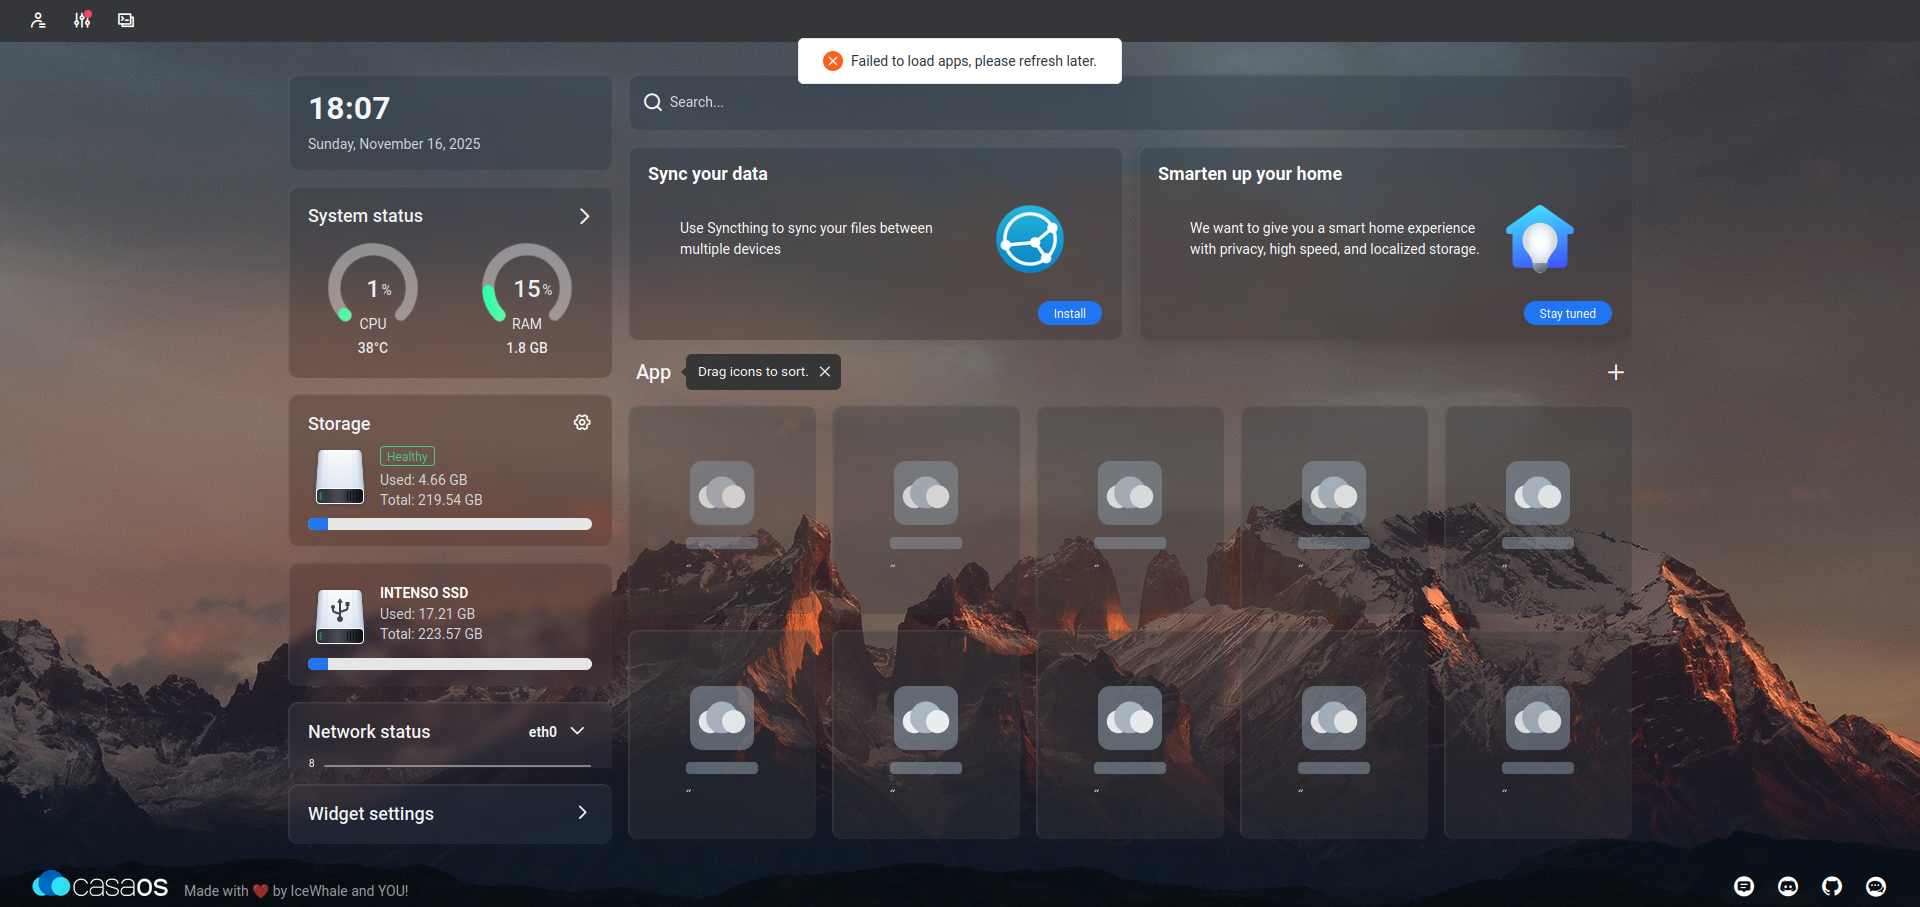Click the RAM usage gauge
Image resolution: width=1920 pixels, height=907 pixels.
point(527,284)
